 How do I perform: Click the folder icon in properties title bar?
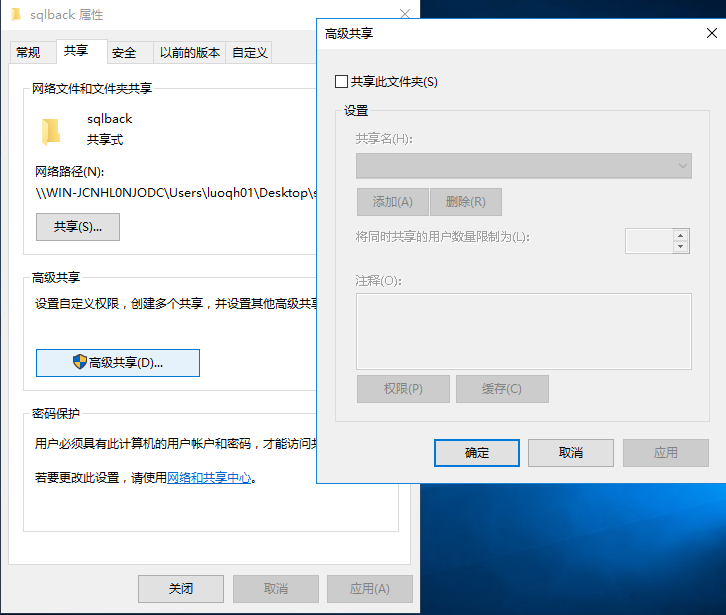[16, 14]
